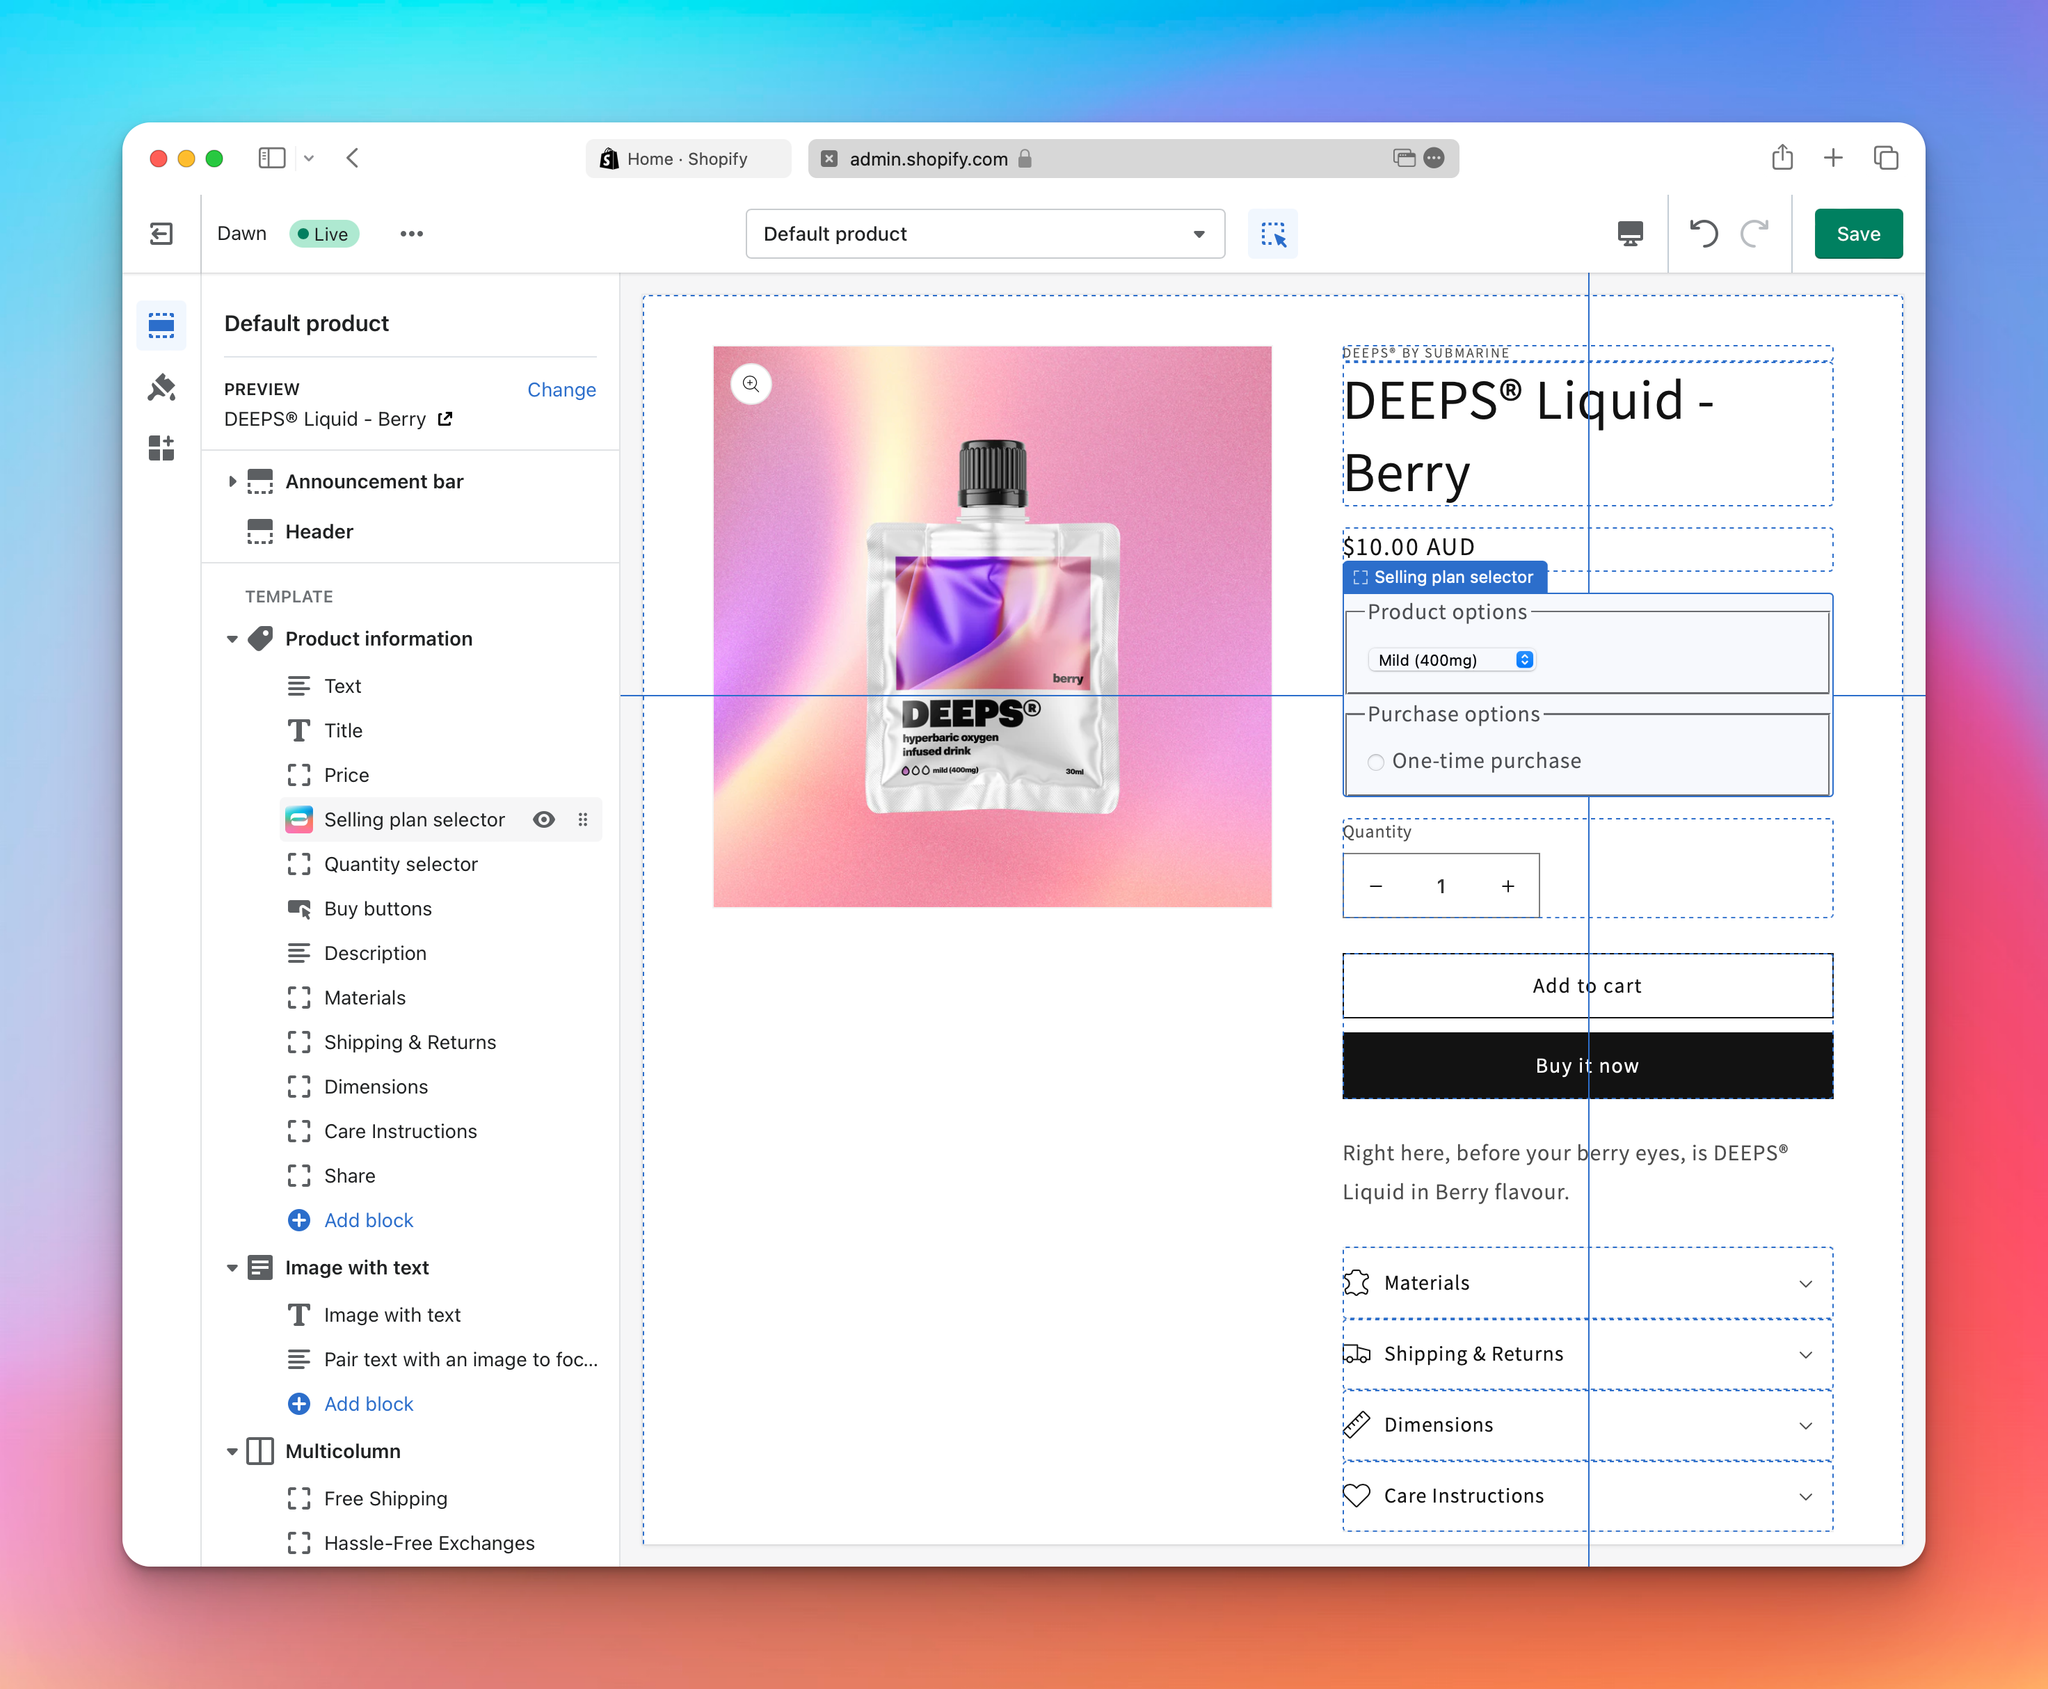Viewport: 2048px width, 1689px height.
Task: Click the page menu icon in address bar
Action: [x=1434, y=158]
